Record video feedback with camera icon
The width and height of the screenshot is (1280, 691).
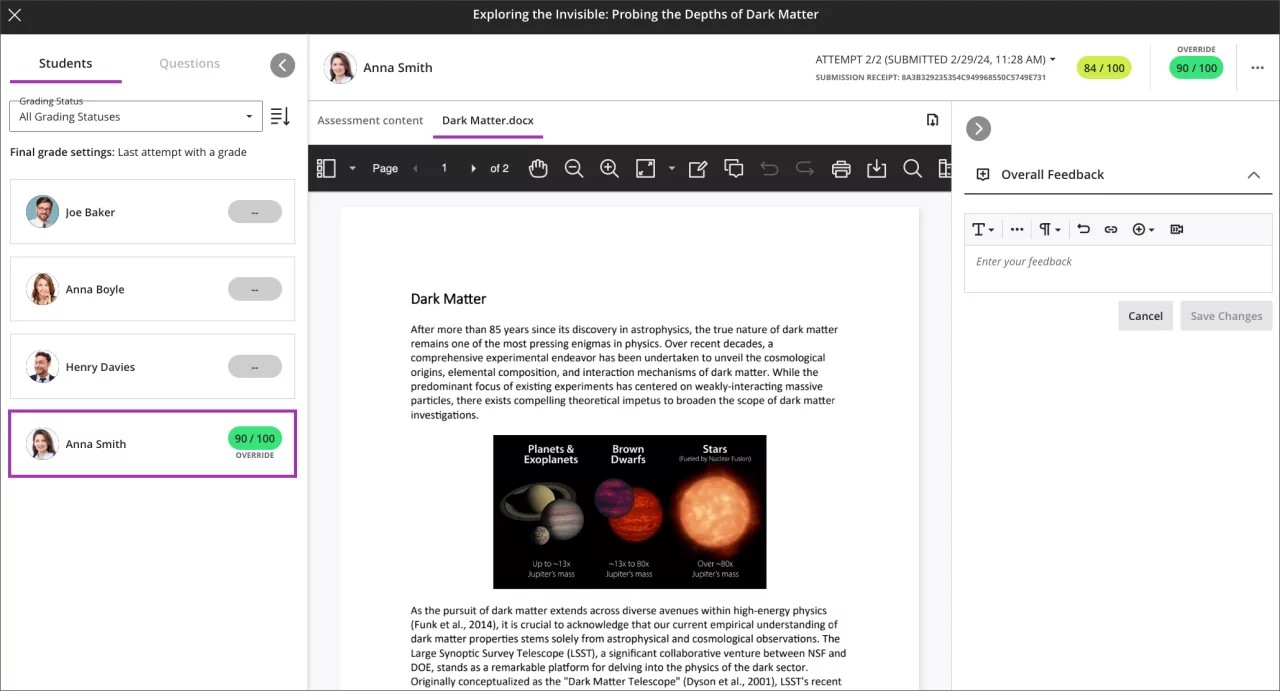pos(1177,229)
